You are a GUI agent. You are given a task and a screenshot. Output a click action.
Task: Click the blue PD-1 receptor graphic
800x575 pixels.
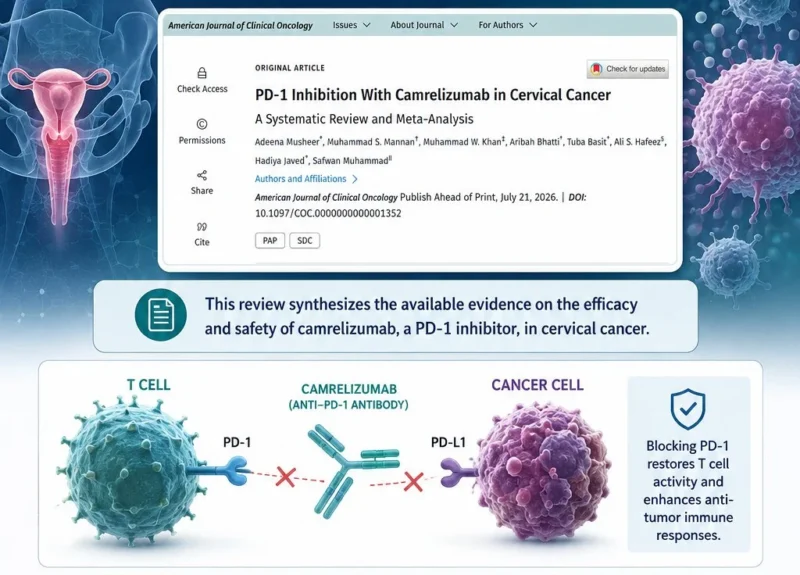tap(219, 471)
